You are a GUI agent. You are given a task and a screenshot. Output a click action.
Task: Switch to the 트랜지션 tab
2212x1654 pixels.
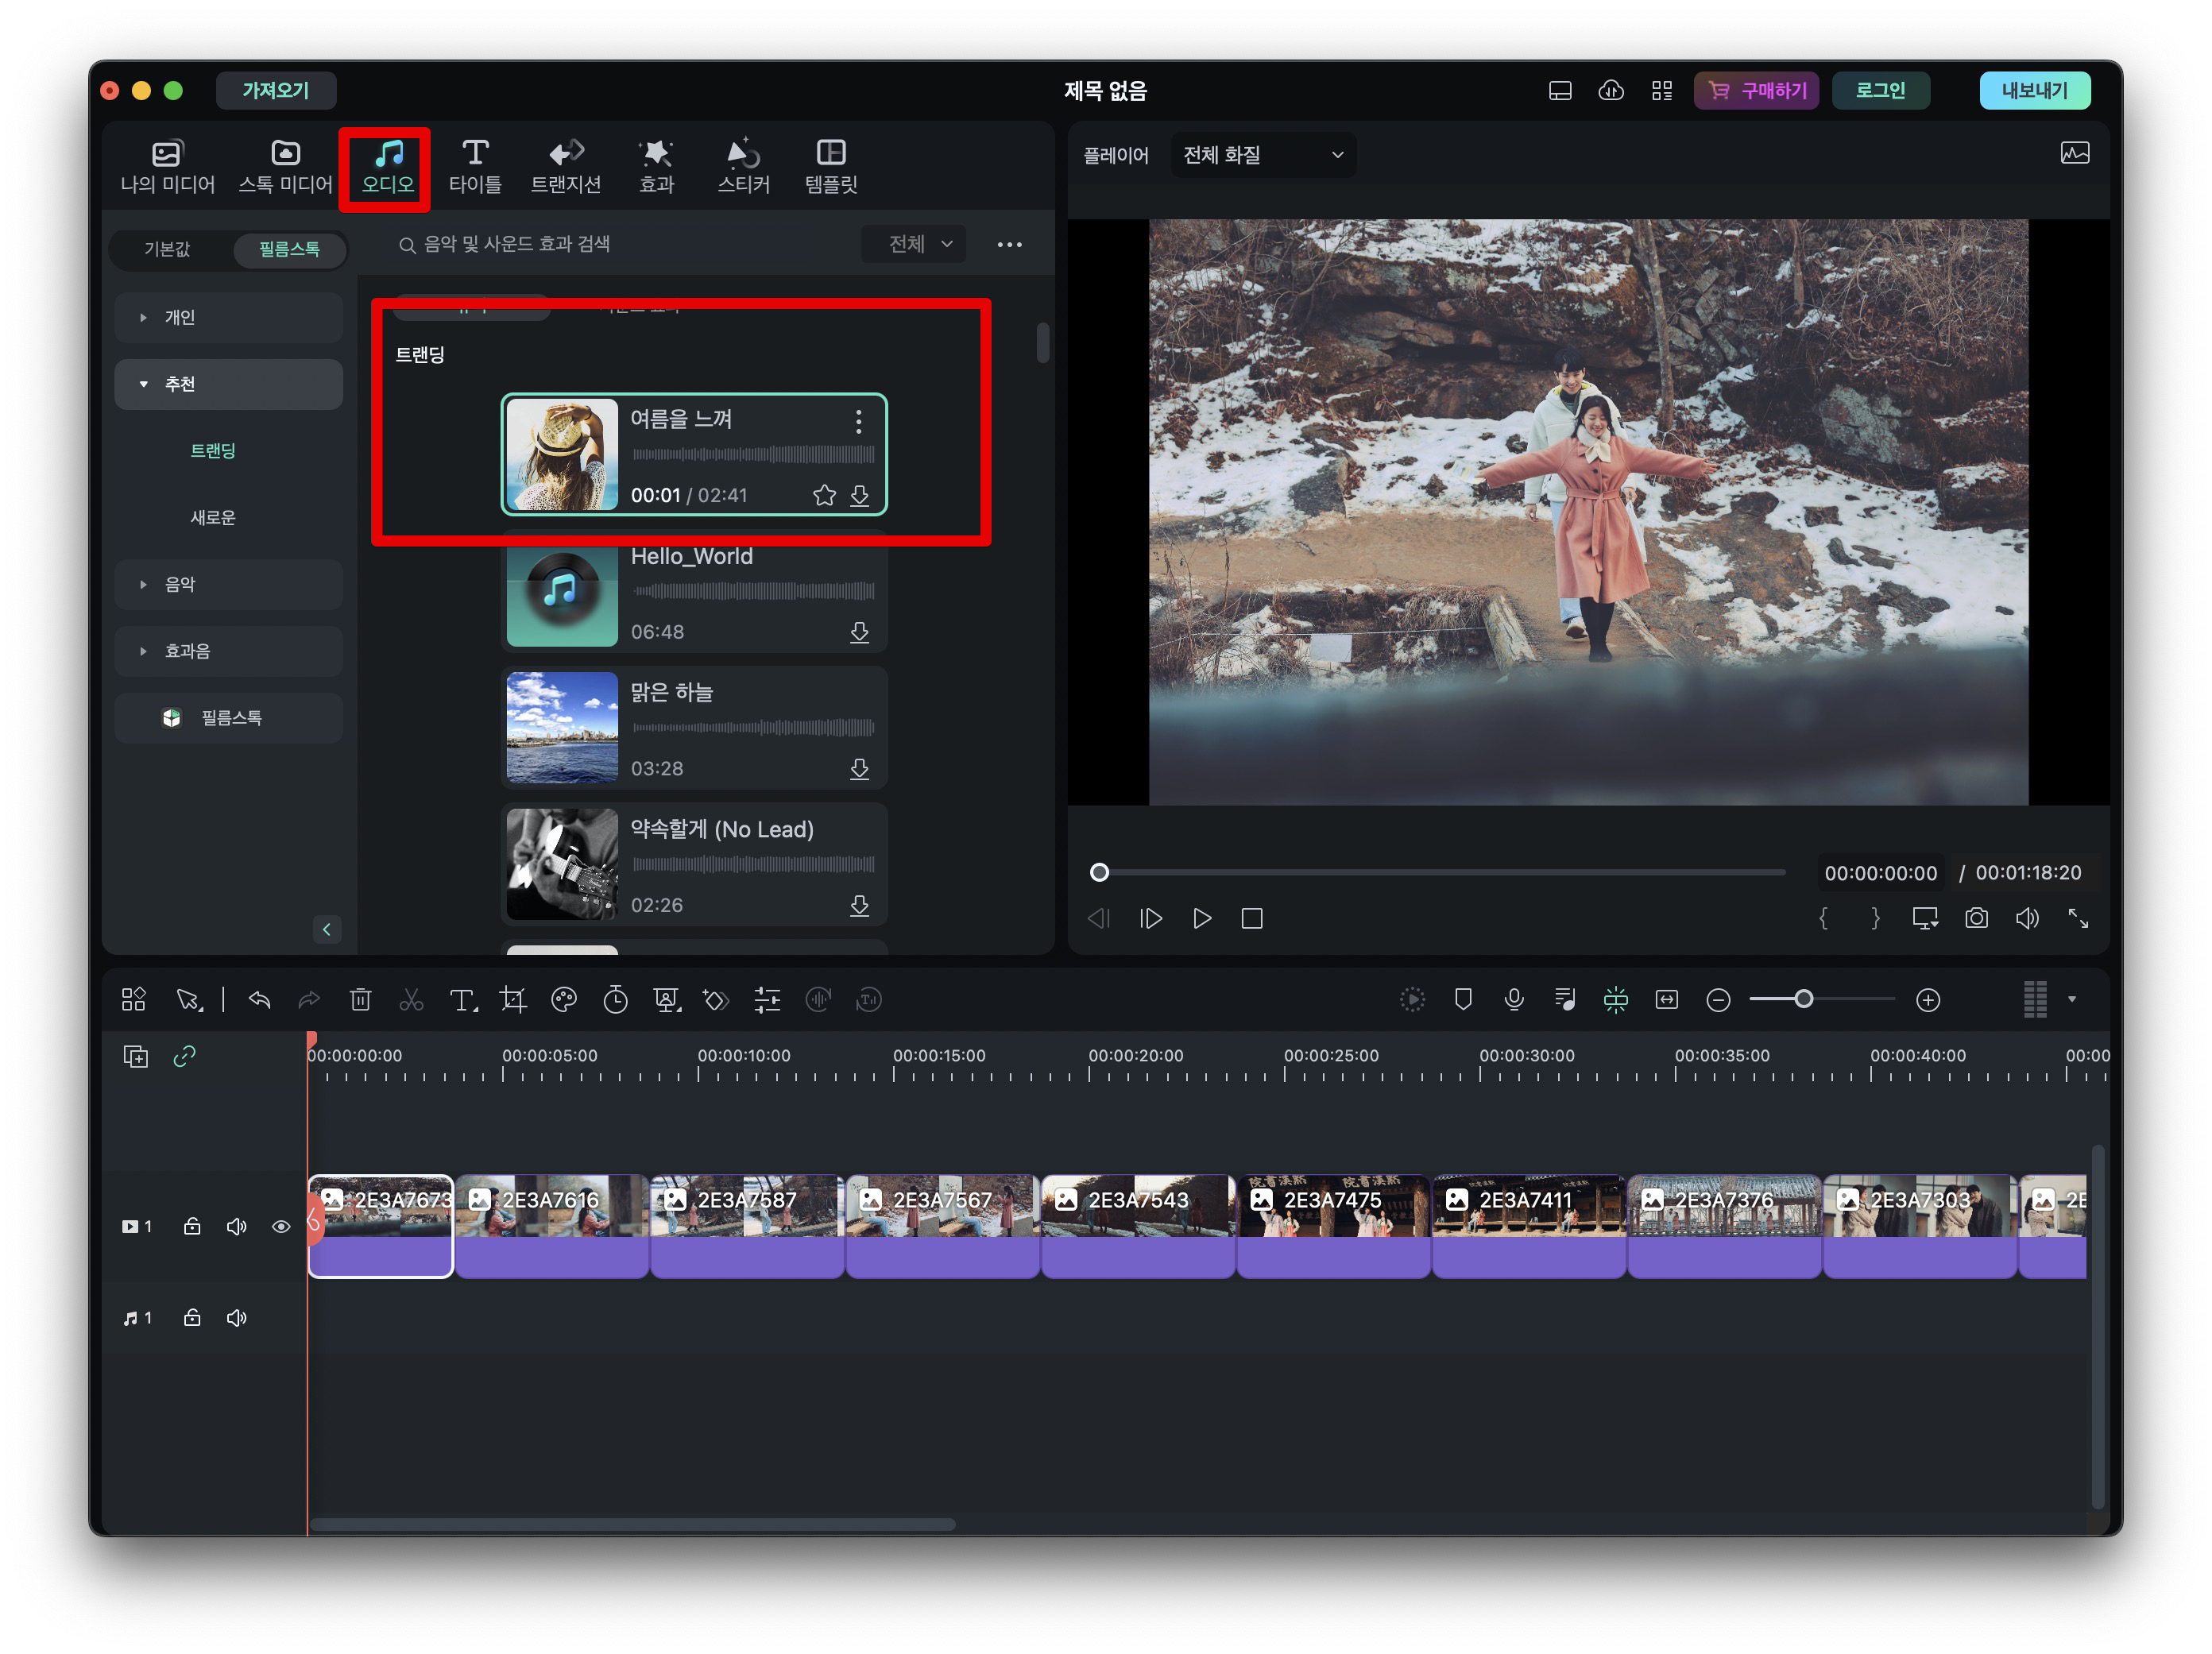click(x=565, y=166)
